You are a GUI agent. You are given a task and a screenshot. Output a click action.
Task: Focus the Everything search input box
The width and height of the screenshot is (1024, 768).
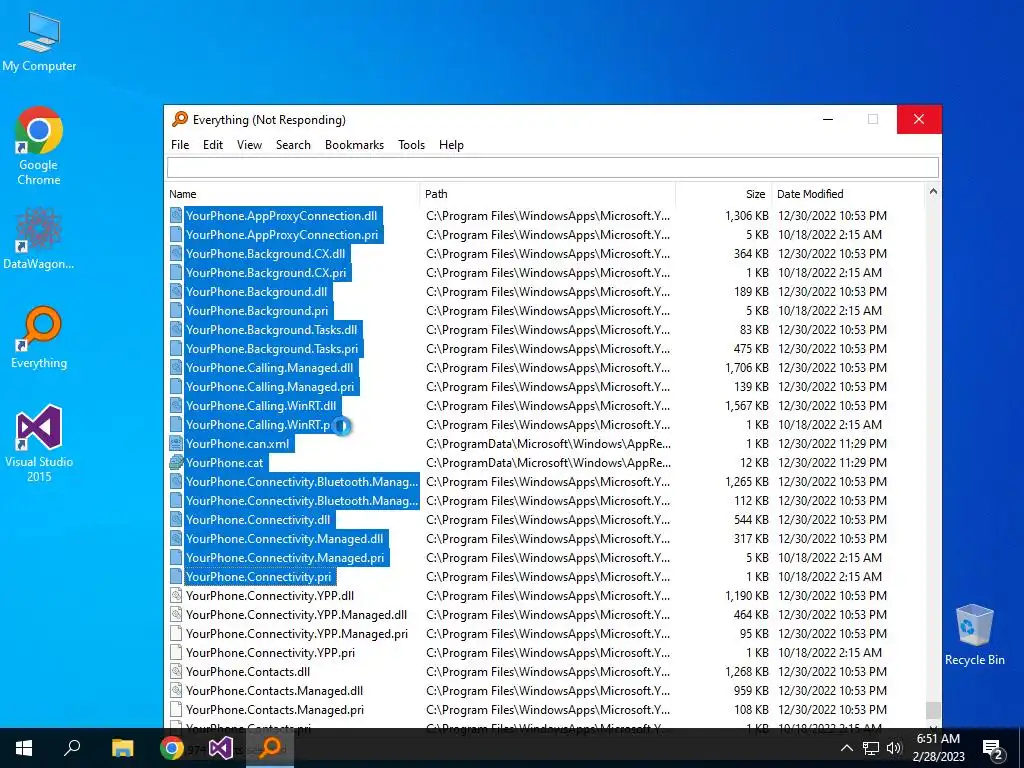pyautogui.click(x=552, y=168)
